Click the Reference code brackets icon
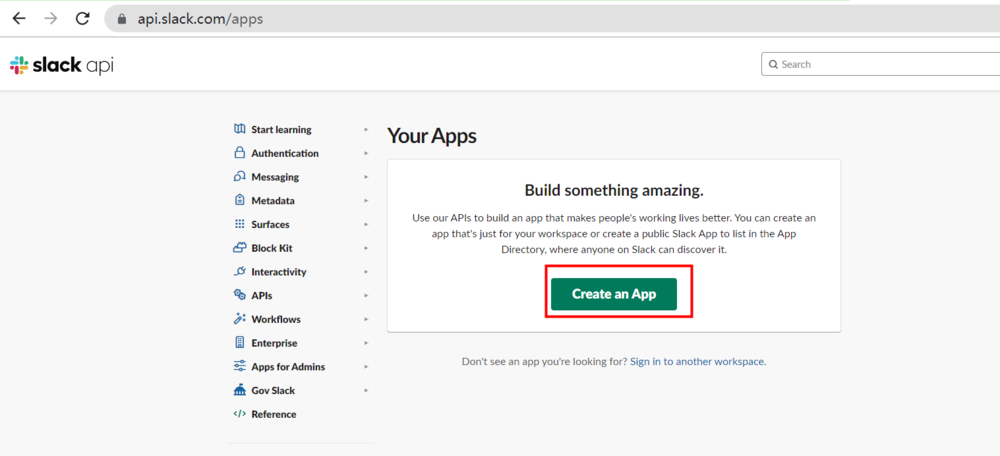The height and width of the screenshot is (456, 1000). (x=240, y=414)
